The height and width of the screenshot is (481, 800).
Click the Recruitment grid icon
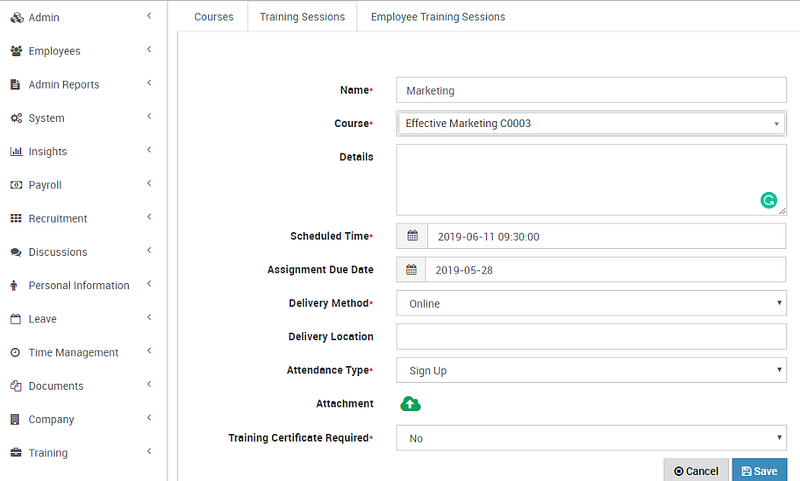(16, 218)
